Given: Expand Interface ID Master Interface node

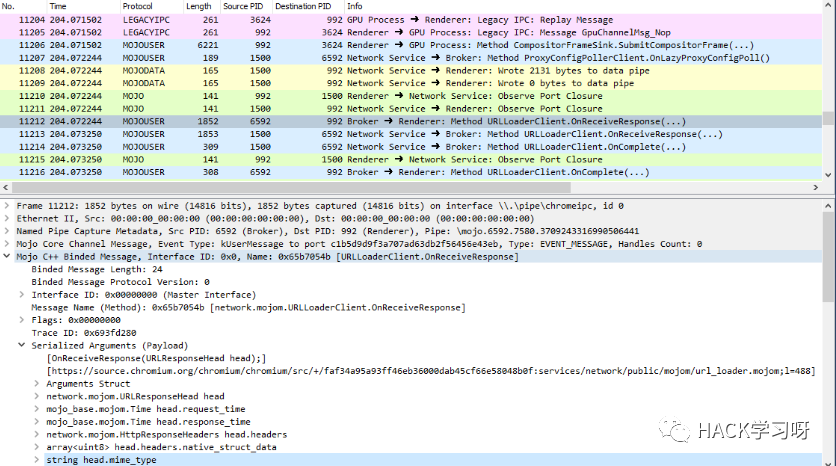Looking at the screenshot, I should click(21, 294).
